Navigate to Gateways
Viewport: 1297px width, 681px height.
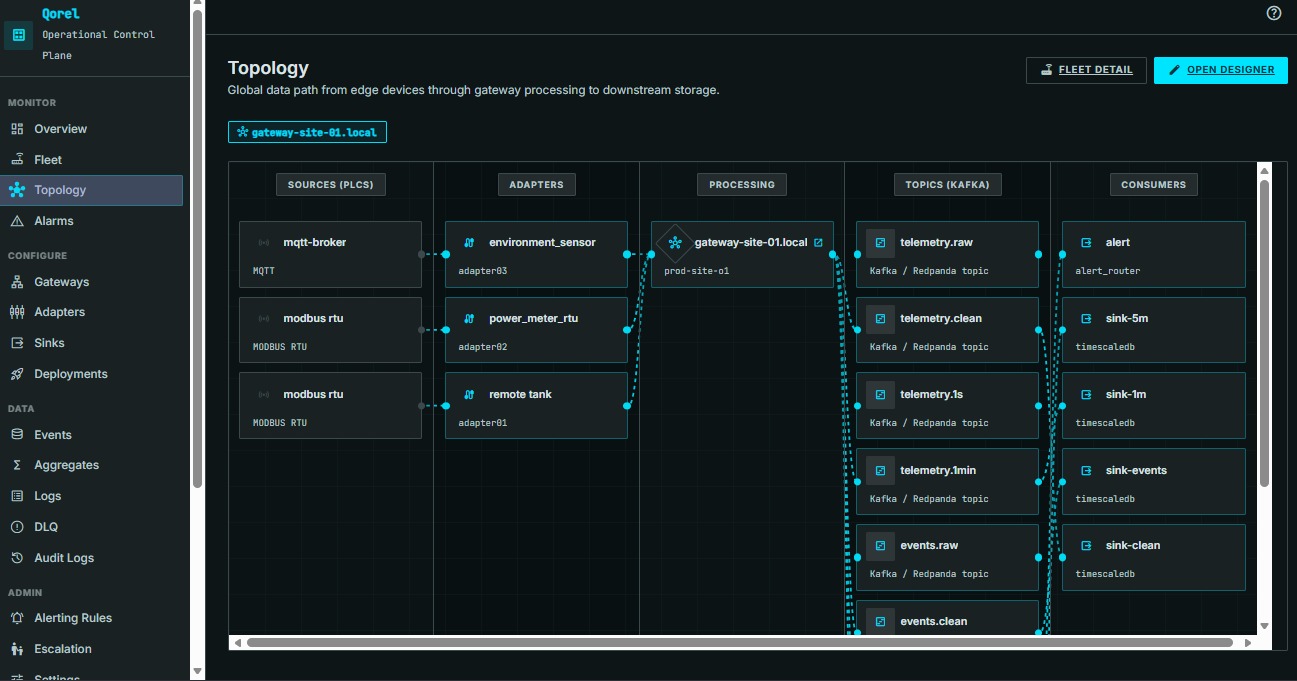(91, 282)
